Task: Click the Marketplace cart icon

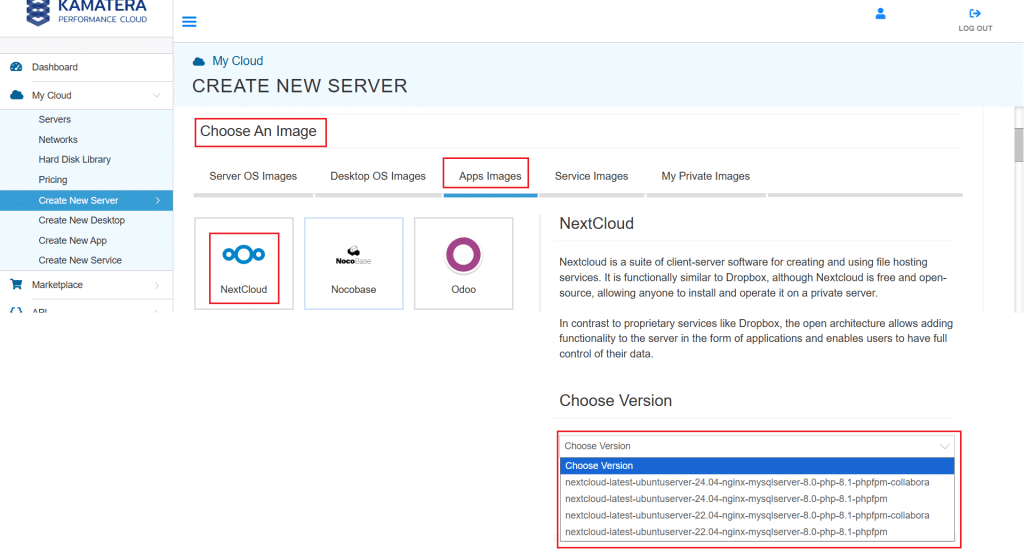Action: [16, 284]
